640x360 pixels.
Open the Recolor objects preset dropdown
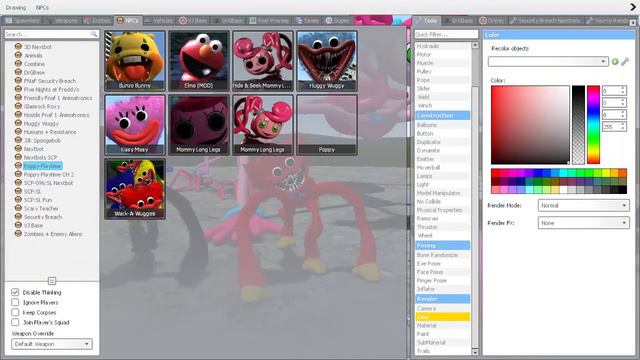click(548, 62)
